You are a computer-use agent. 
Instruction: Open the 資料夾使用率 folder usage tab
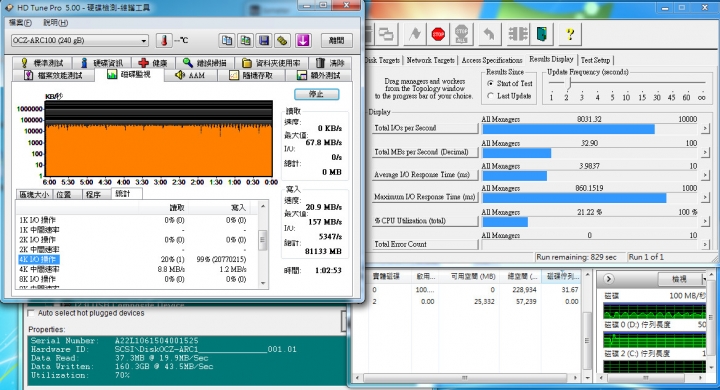coord(271,63)
